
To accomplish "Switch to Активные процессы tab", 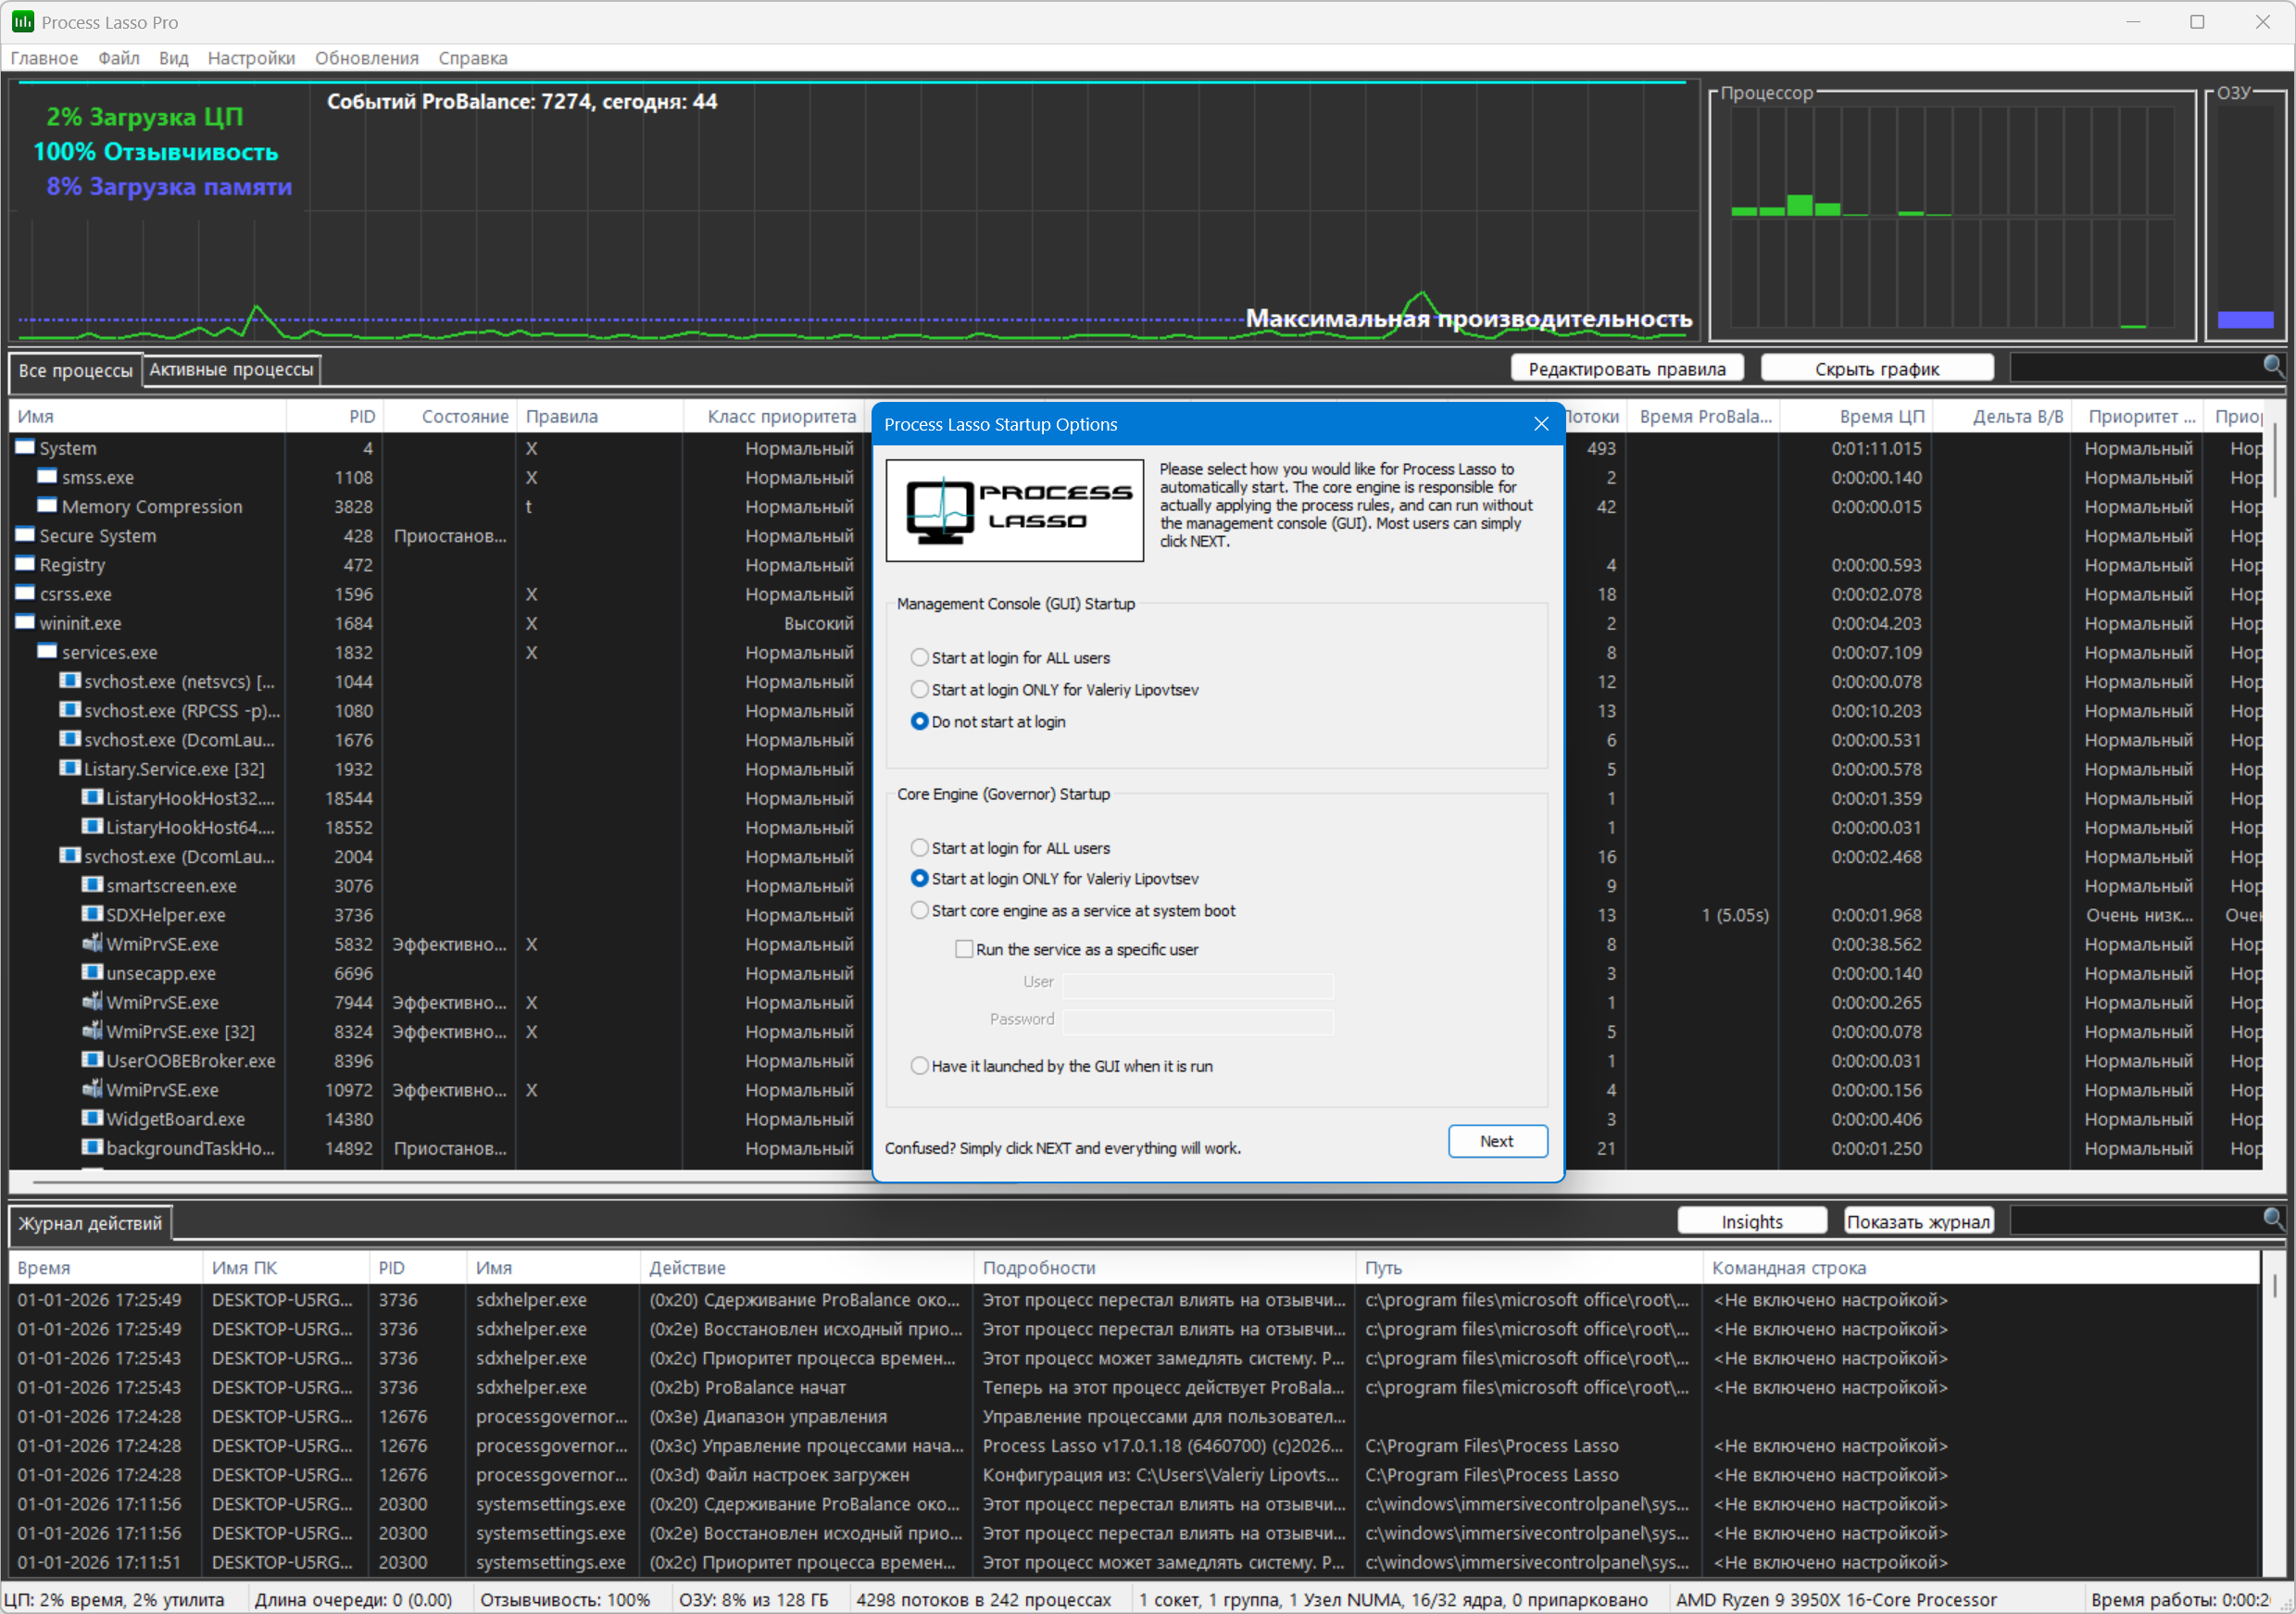I will 231,370.
